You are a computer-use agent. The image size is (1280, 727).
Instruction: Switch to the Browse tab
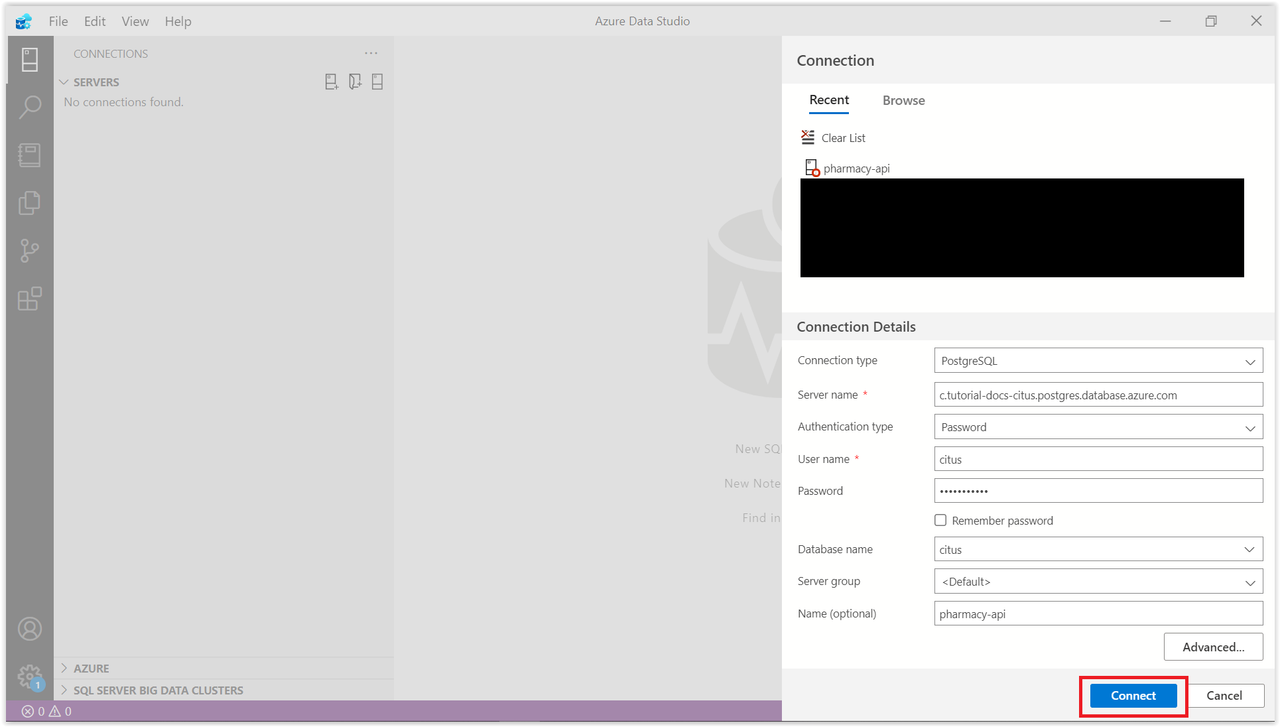point(904,100)
